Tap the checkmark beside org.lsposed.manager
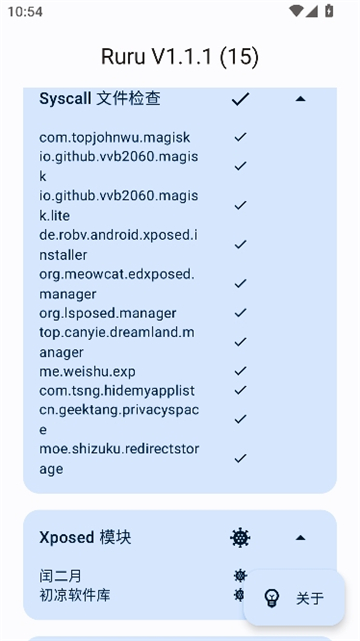This screenshot has width=360, height=641. point(240,313)
